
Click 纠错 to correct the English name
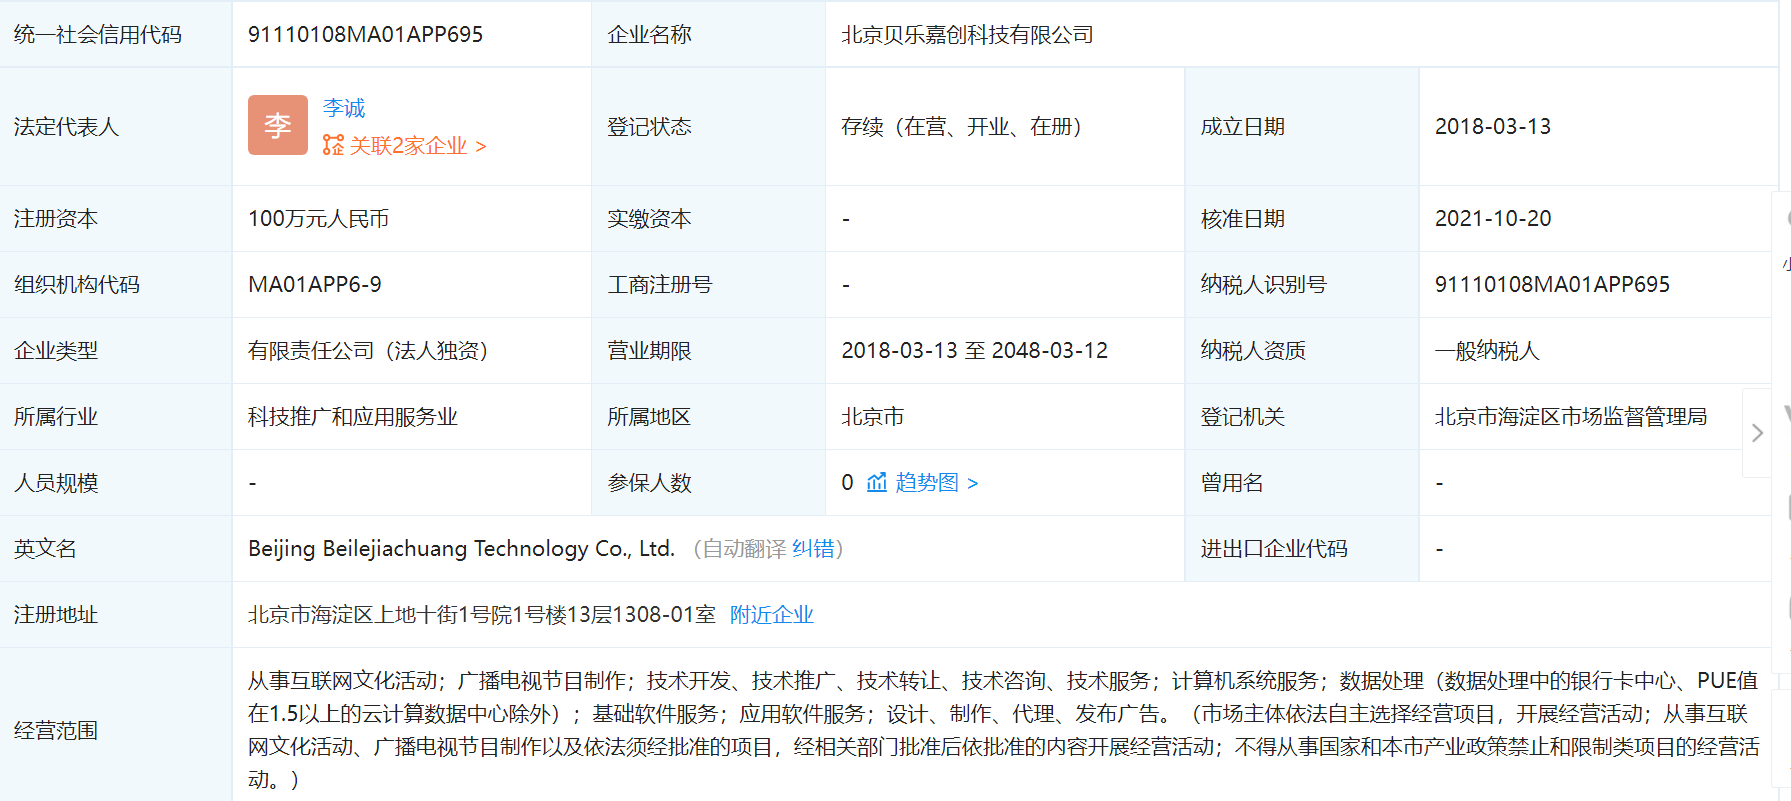coord(813,549)
